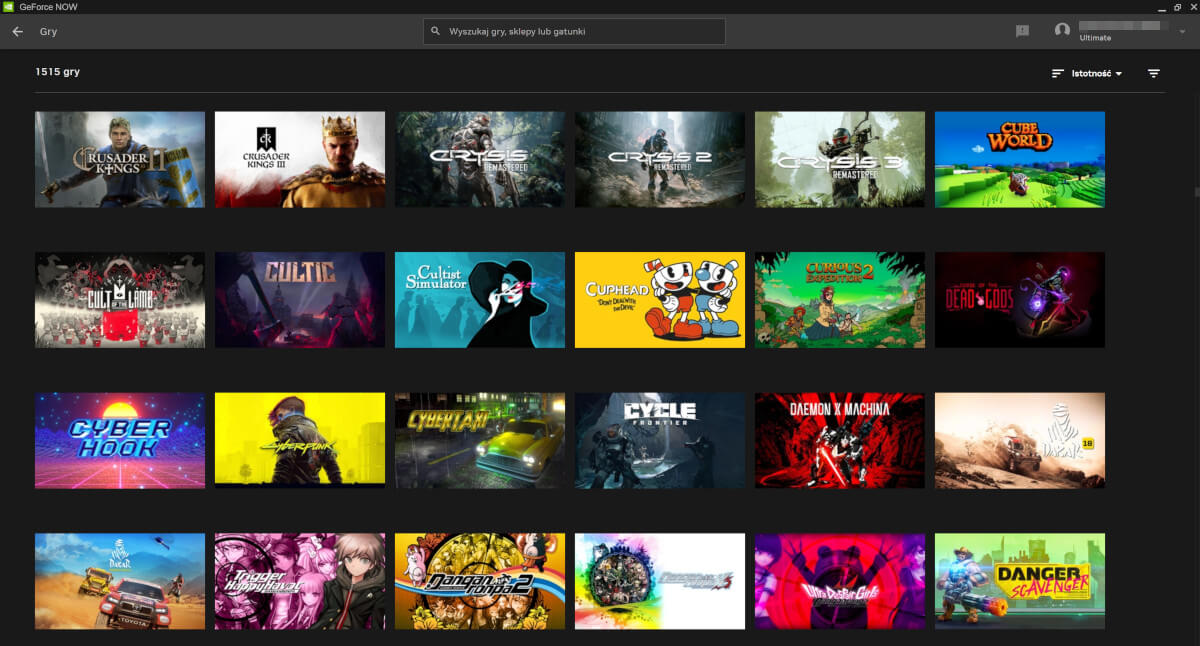Click the back arrow next to Gry

pyautogui.click(x=16, y=31)
